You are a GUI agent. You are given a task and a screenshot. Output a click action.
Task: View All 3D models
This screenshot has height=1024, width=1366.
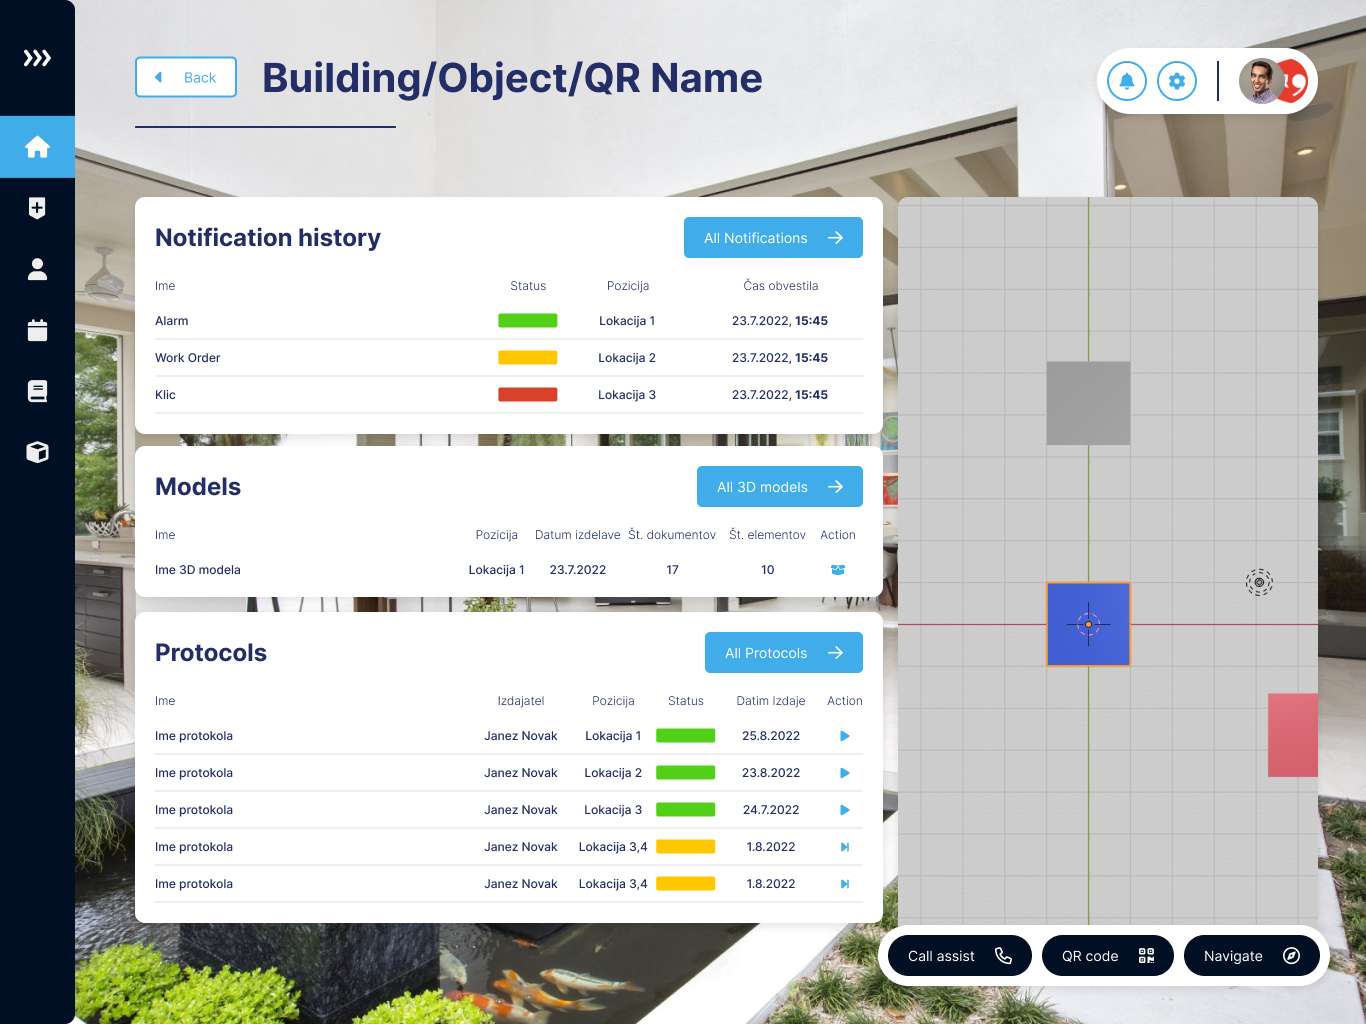click(x=779, y=487)
